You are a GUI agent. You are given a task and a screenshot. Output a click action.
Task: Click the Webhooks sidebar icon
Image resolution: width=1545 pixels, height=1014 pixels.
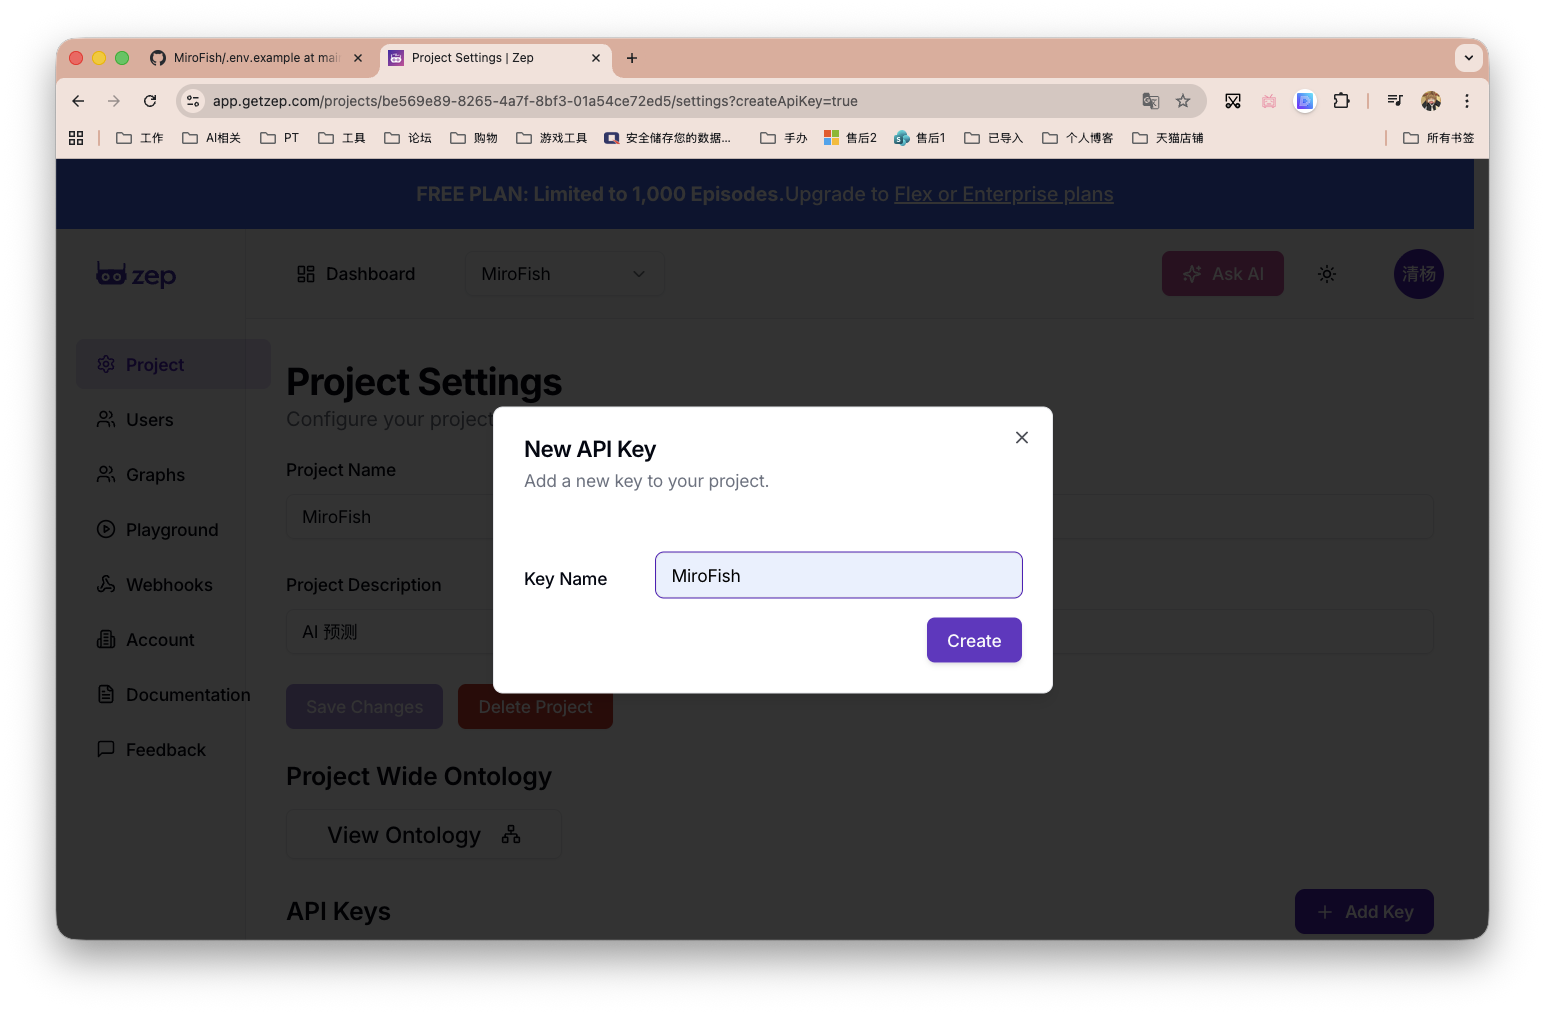(x=106, y=584)
